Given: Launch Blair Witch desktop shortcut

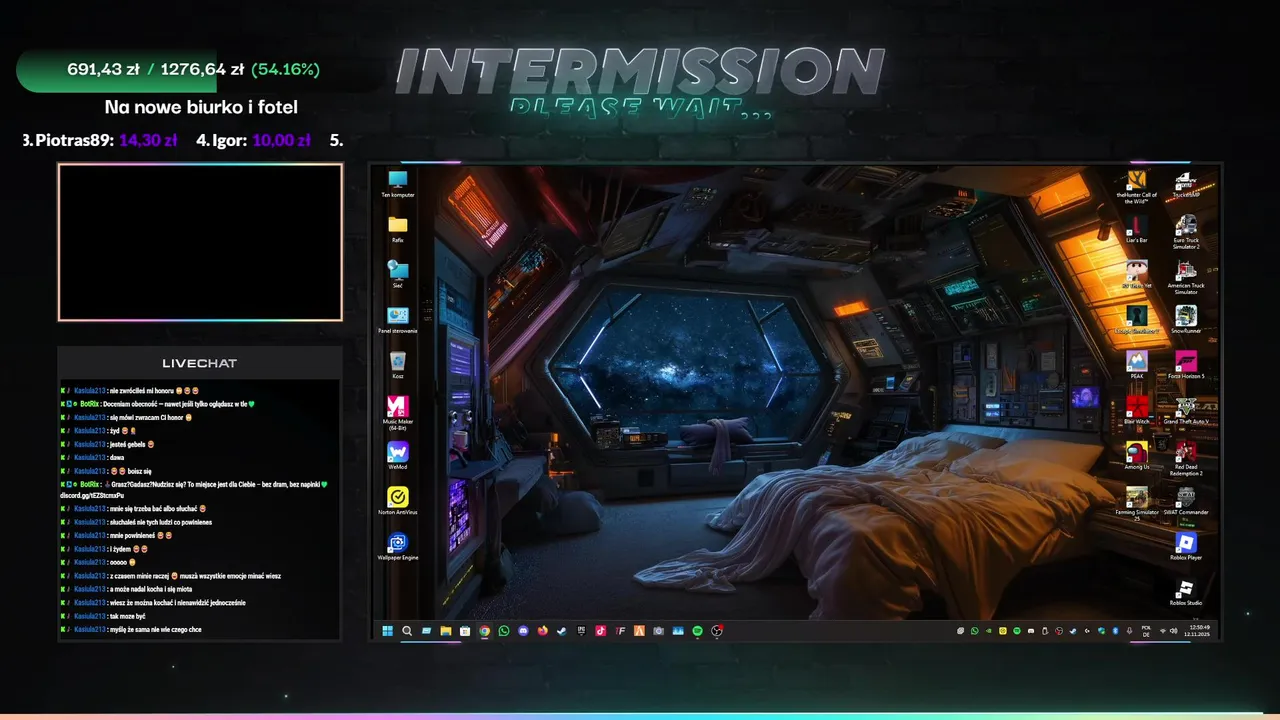Looking at the screenshot, I should 1137,410.
